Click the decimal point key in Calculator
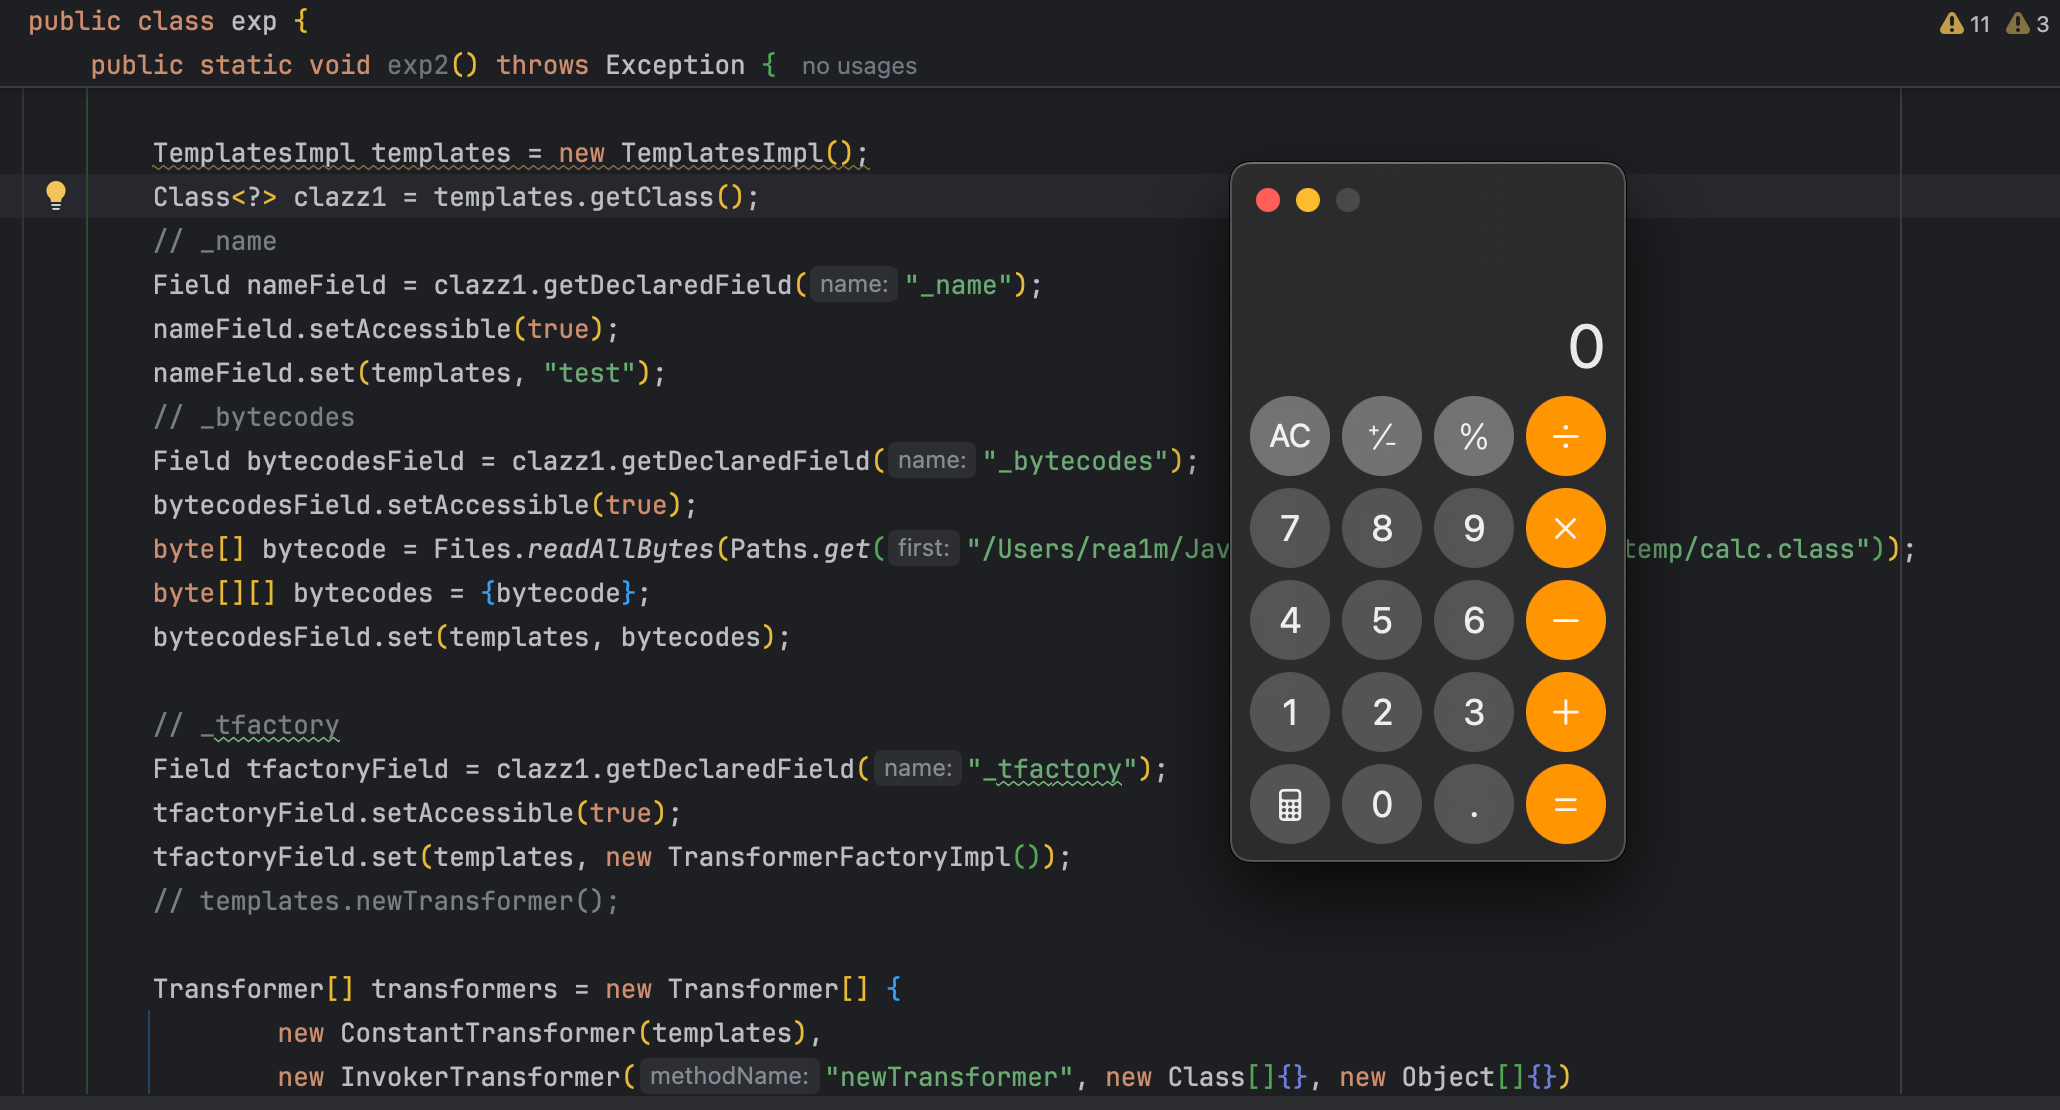 click(x=1474, y=804)
